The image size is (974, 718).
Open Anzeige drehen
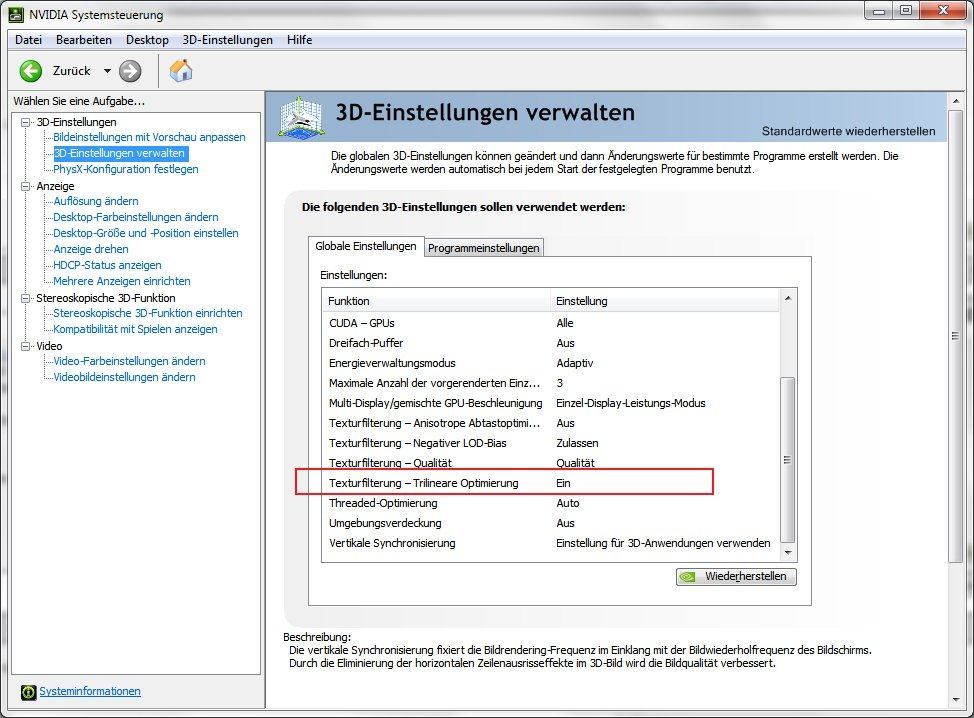91,249
